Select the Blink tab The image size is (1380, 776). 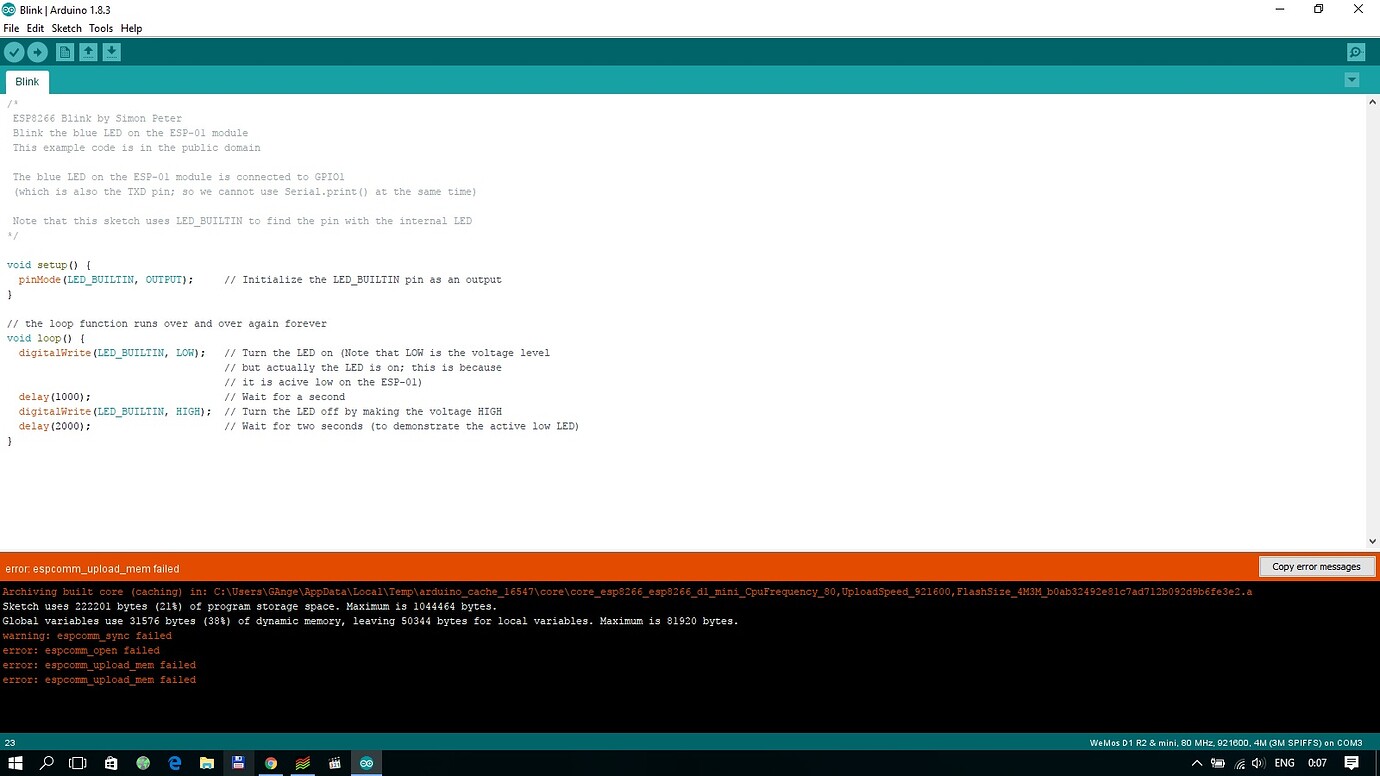click(x=26, y=81)
